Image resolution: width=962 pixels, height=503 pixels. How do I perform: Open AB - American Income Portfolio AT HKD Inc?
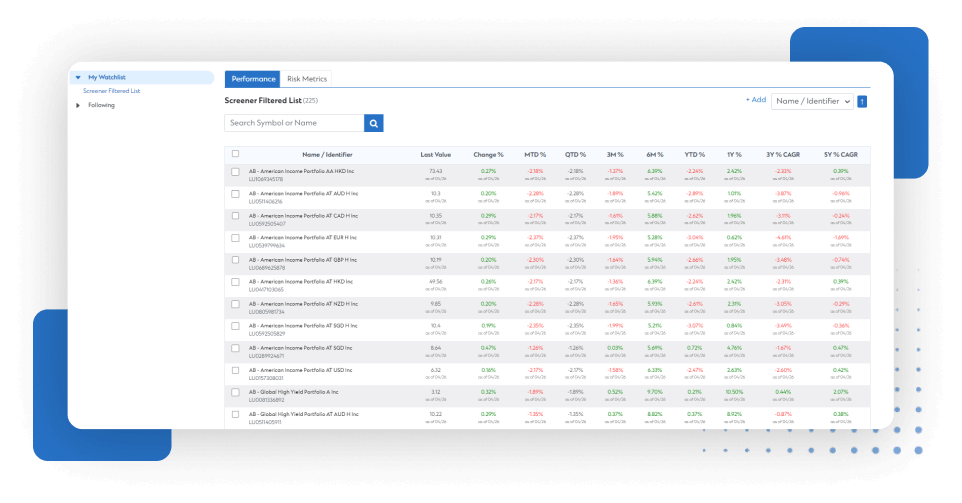click(301, 282)
